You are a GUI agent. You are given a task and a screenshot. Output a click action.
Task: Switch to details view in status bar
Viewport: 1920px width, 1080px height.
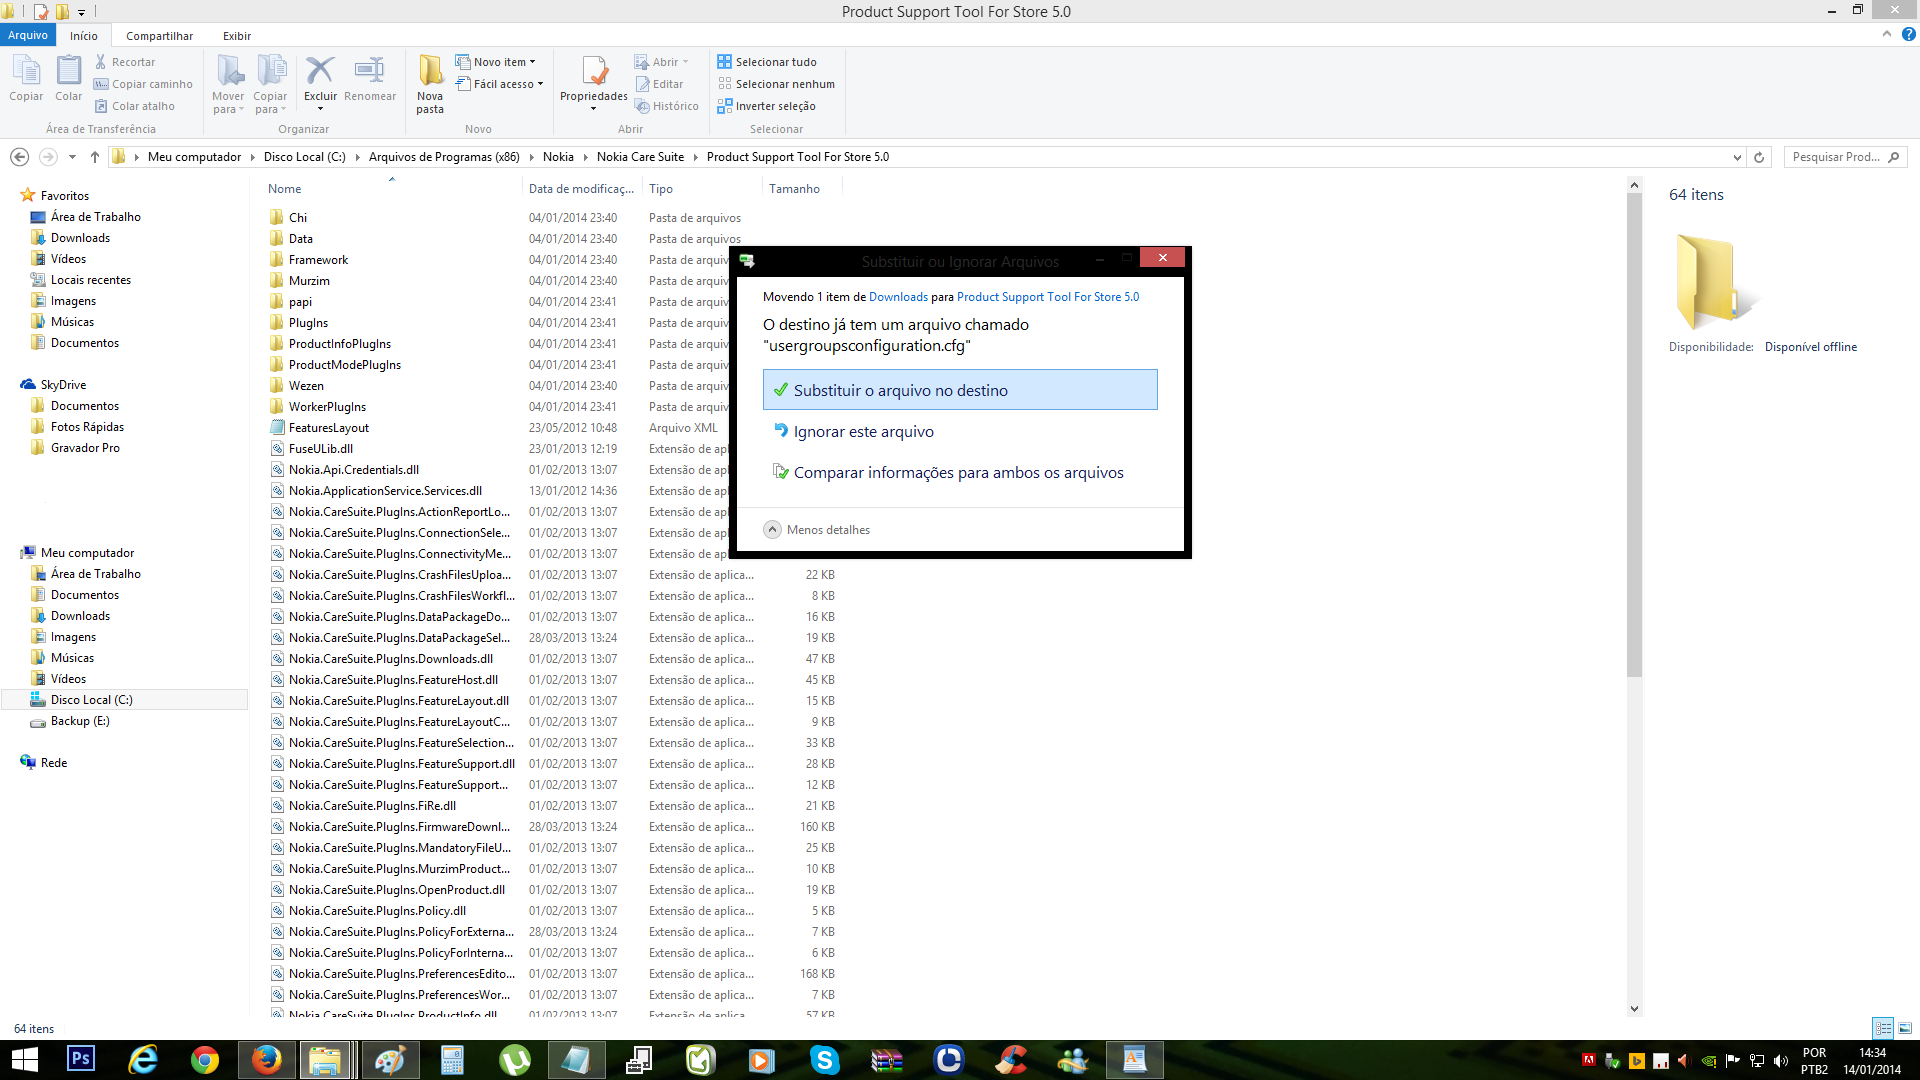[x=1883, y=1028]
